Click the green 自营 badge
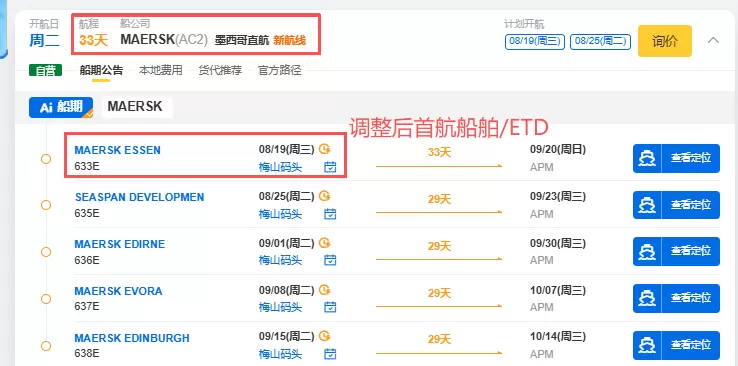This screenshot has height=366, width=738. click(45, 71)
